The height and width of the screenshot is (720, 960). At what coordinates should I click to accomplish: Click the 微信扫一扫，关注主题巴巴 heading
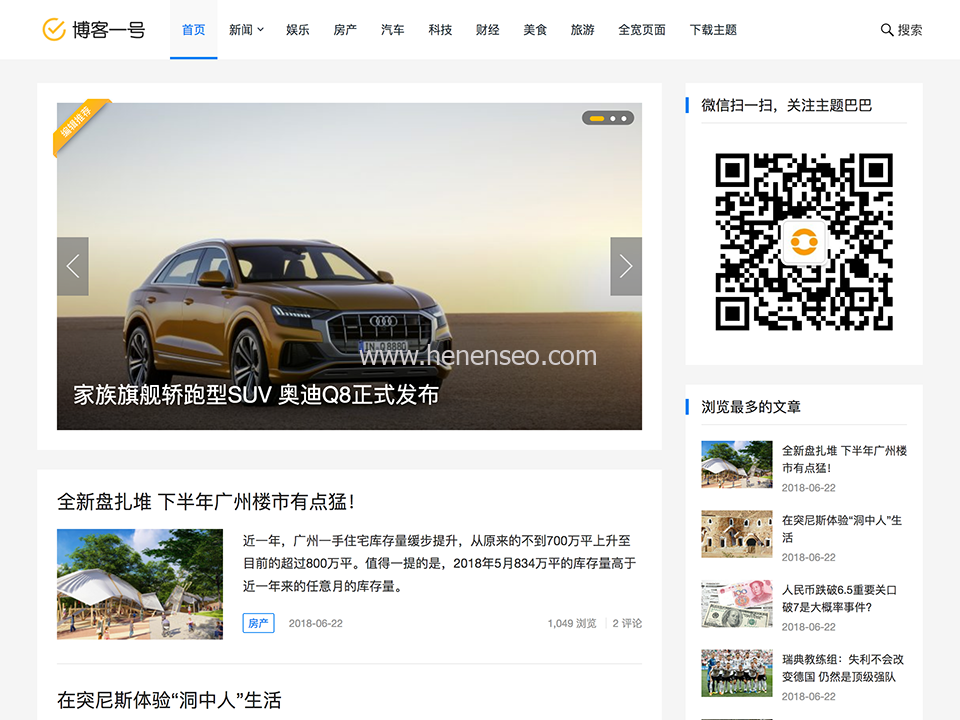[786, 105]
